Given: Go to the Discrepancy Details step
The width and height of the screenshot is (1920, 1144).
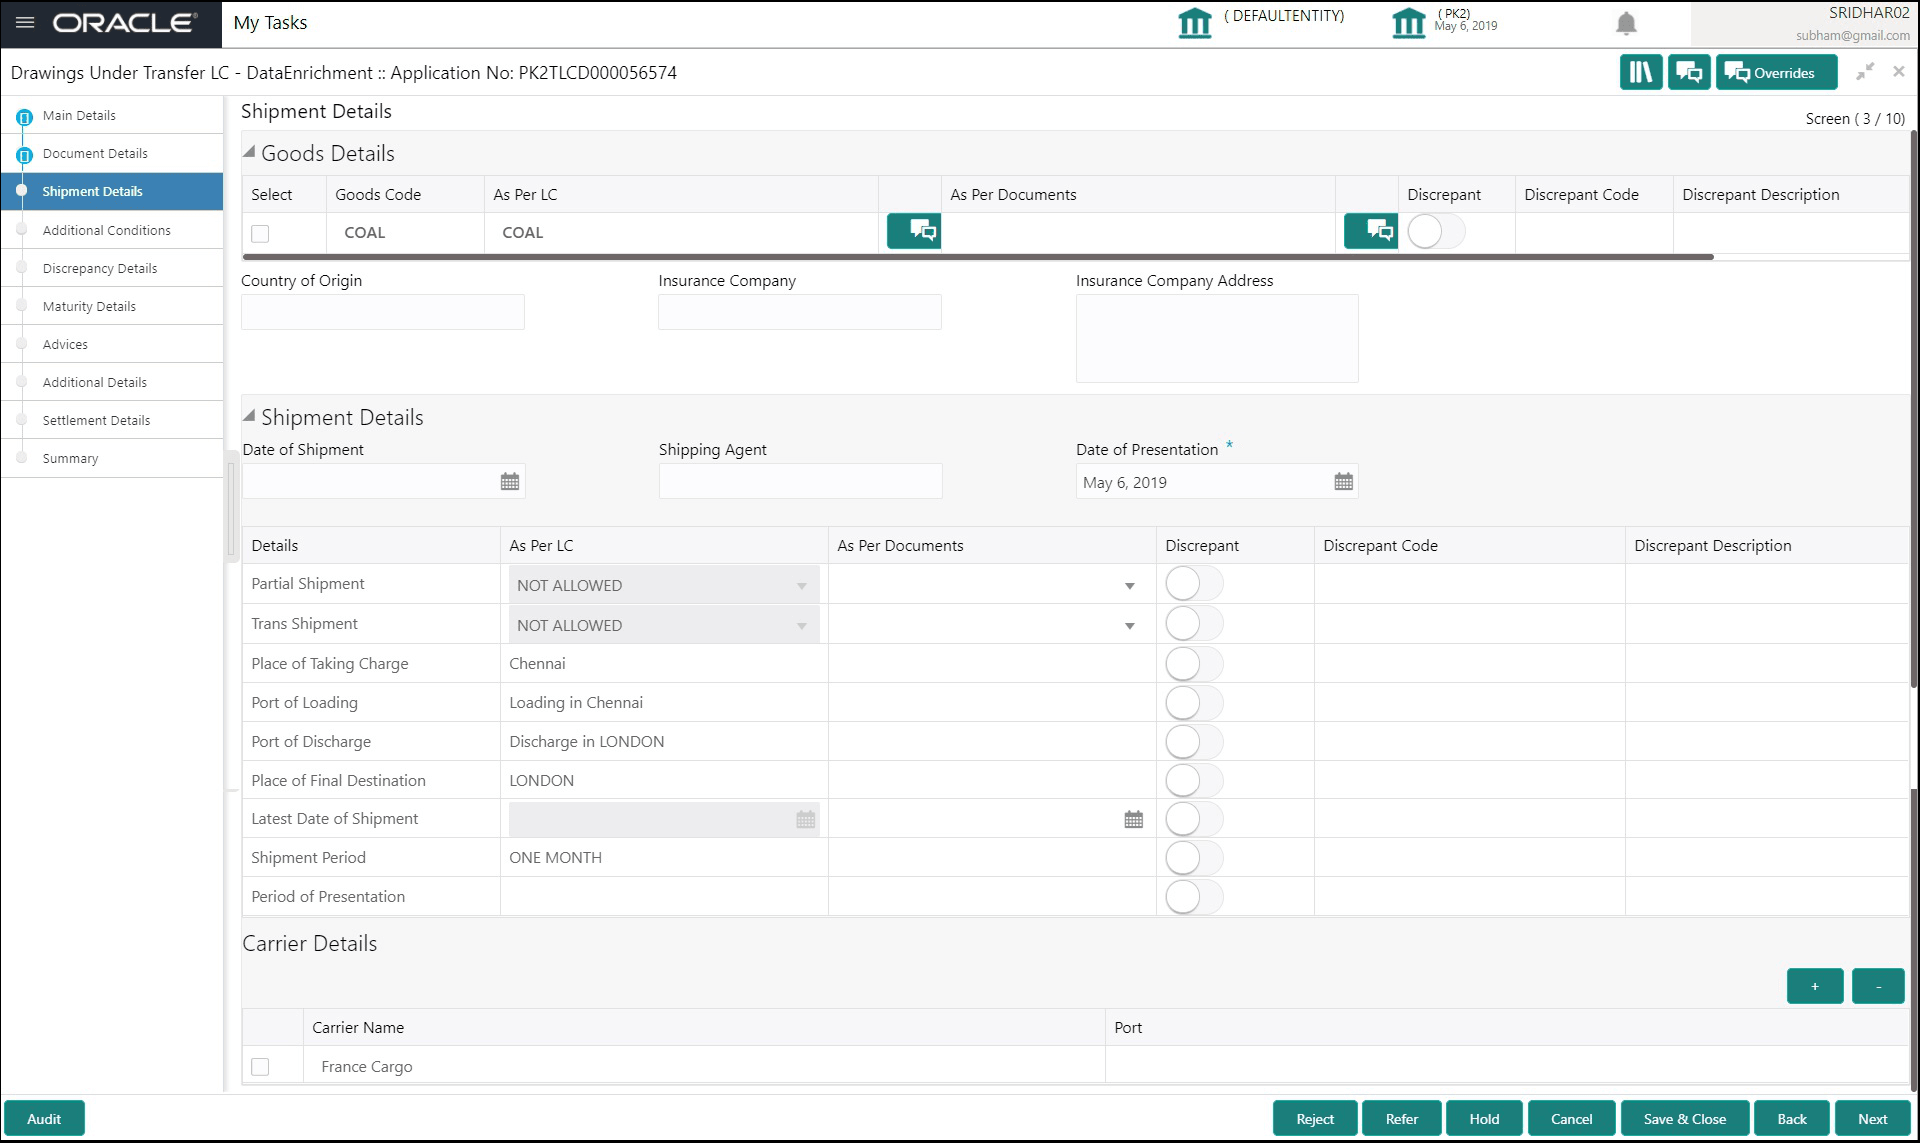Looking at the screenshot, I should (100, 268).
